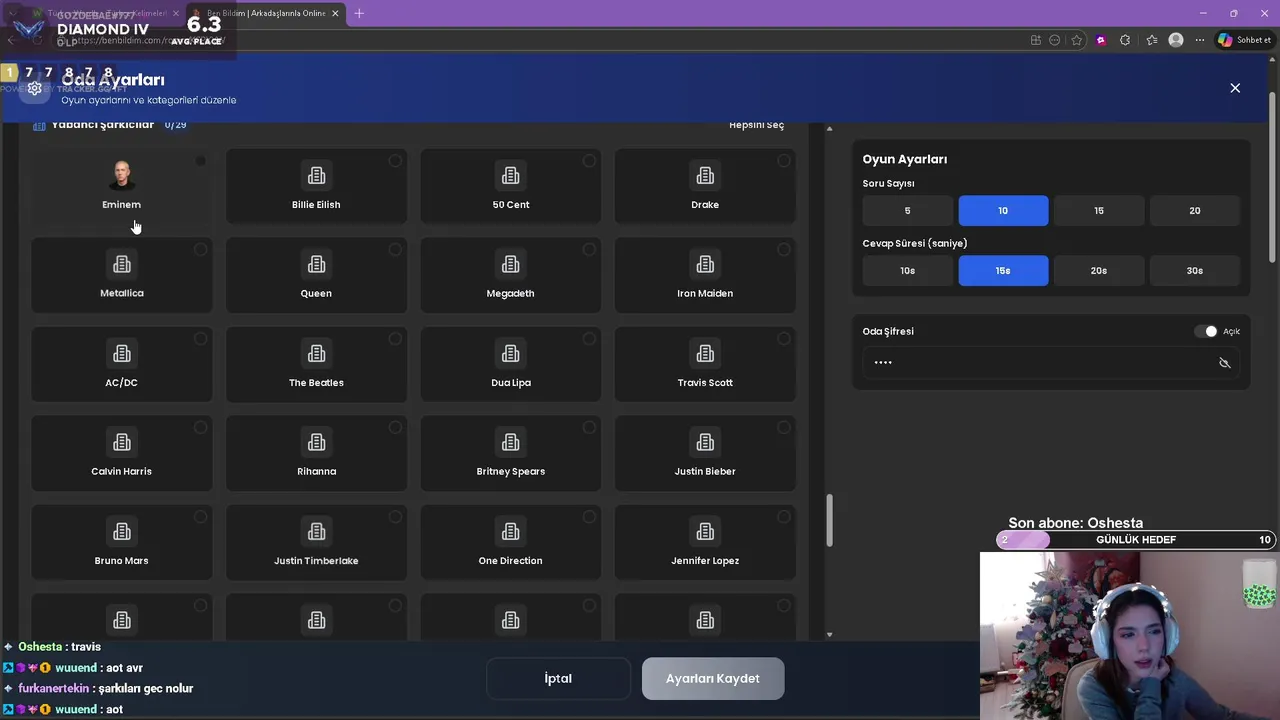Click the split screen icon in address bar

1036,40
